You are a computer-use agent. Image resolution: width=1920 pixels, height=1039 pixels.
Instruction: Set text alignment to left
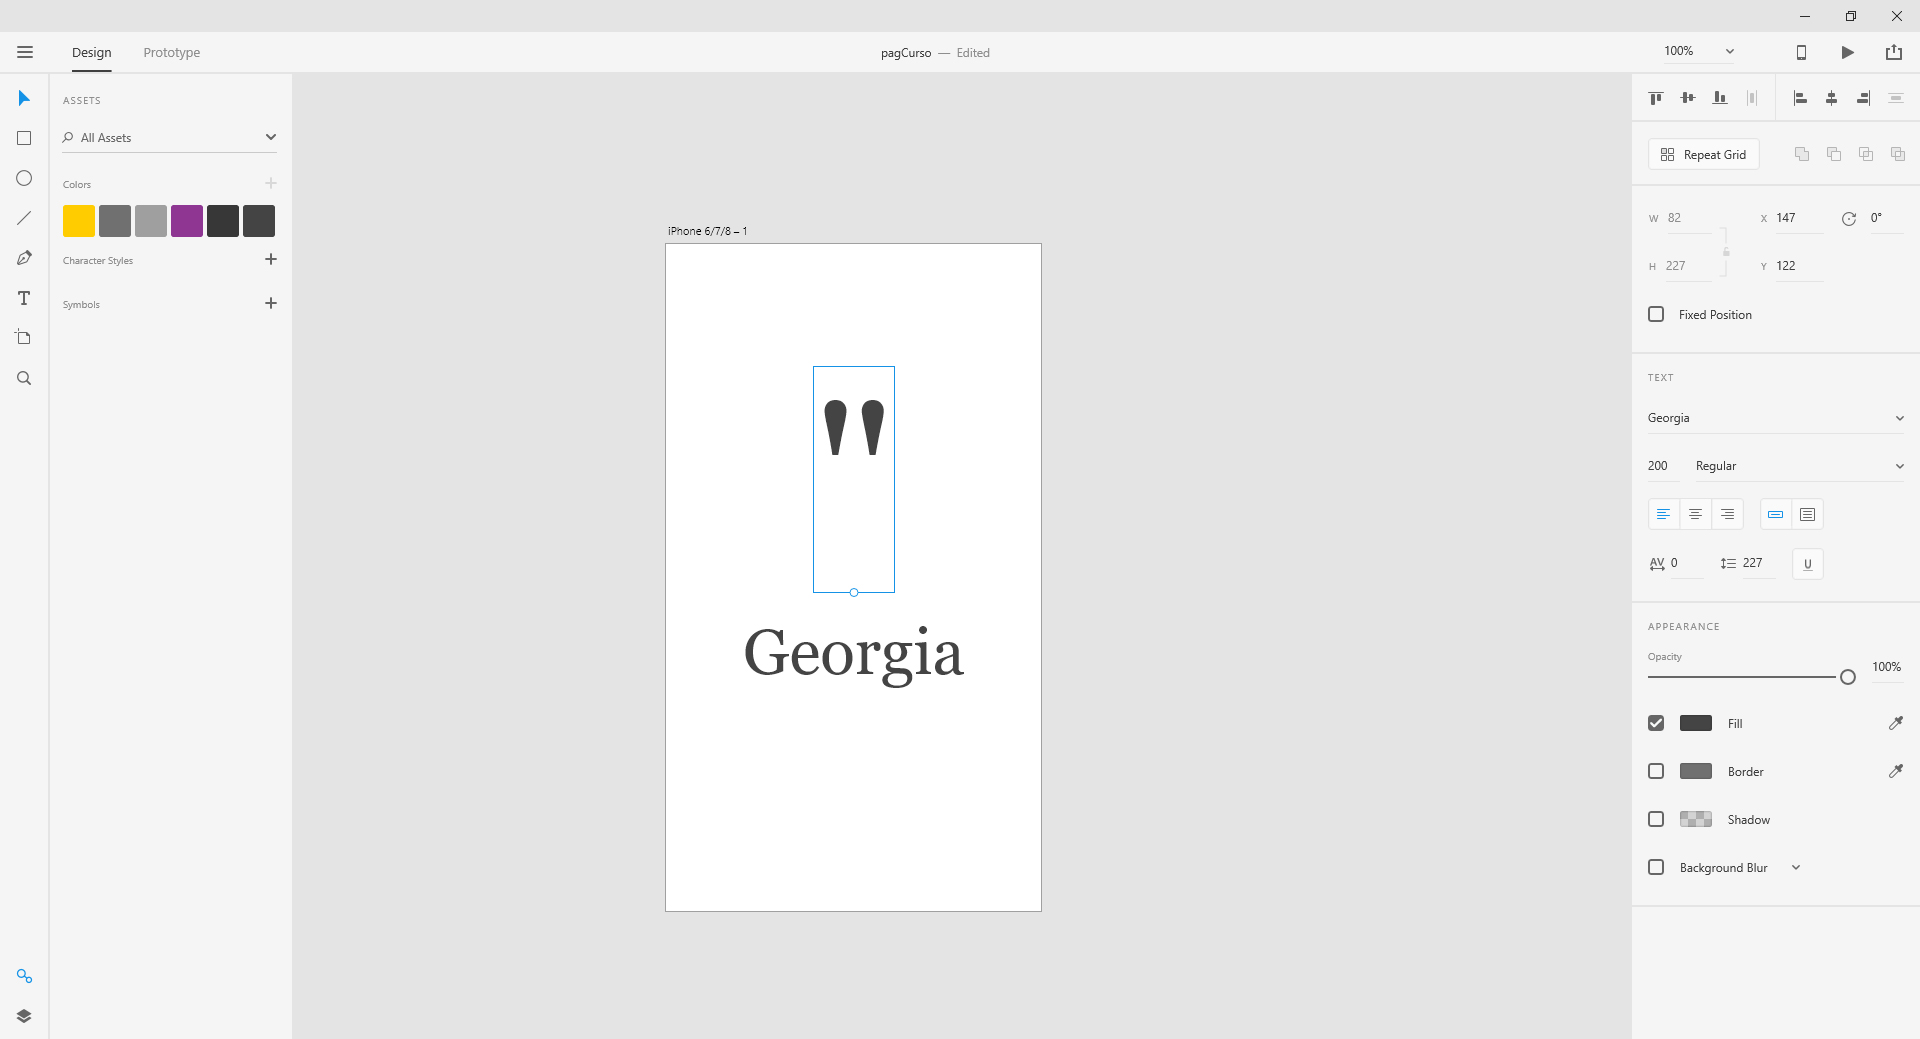[1664, 514]
